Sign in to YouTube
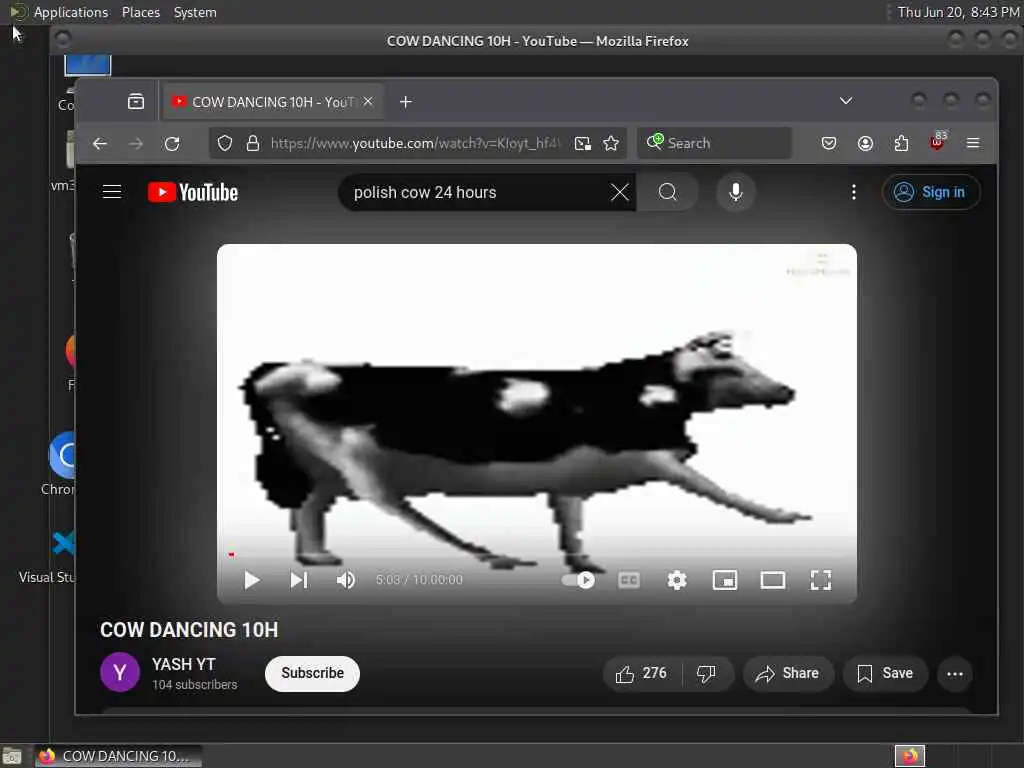Viewport: 1024px width, 768px height. tap(931, 192)
